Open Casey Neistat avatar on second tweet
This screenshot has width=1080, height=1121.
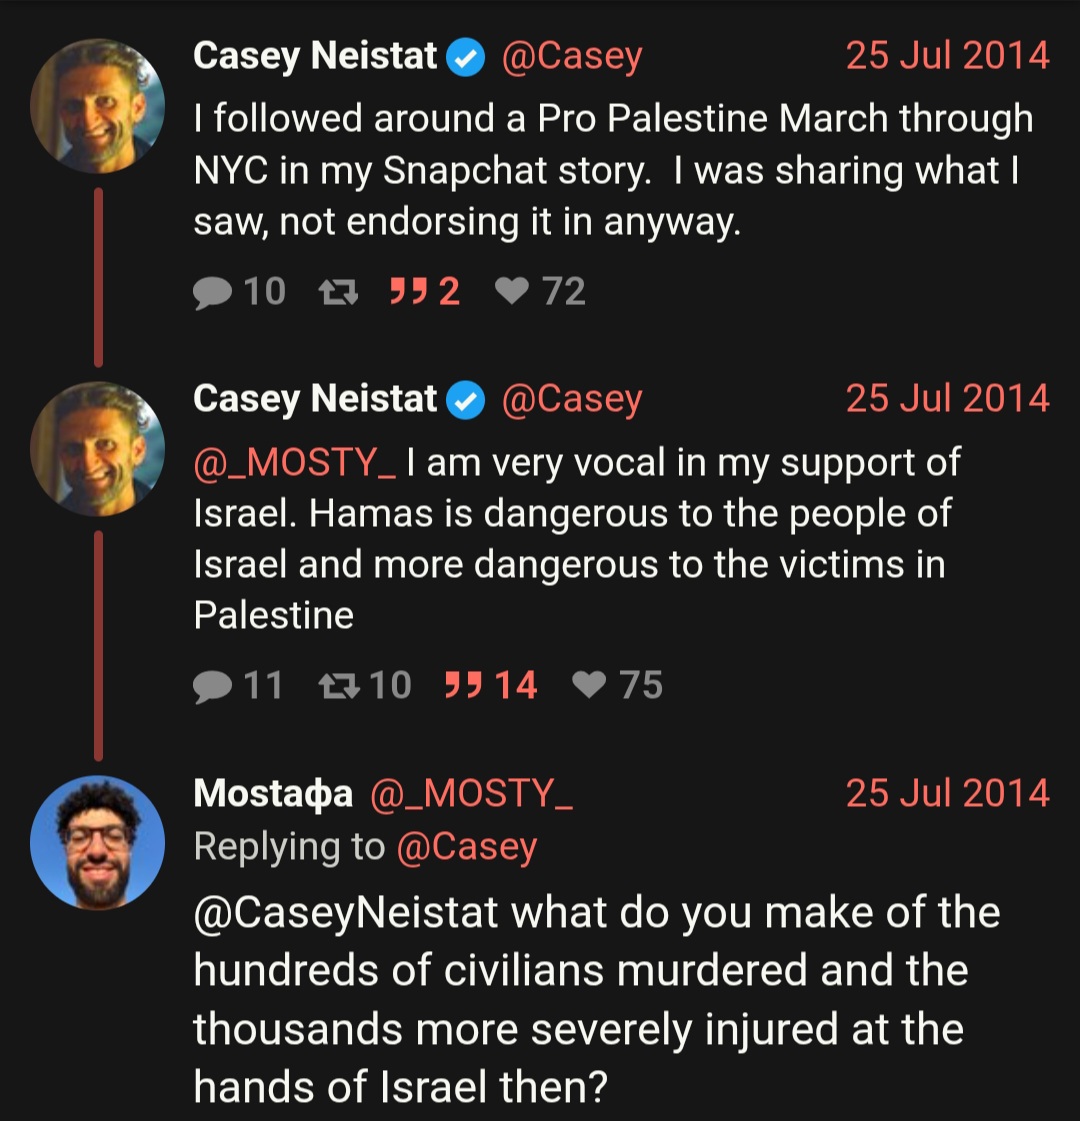click(98, 449)
